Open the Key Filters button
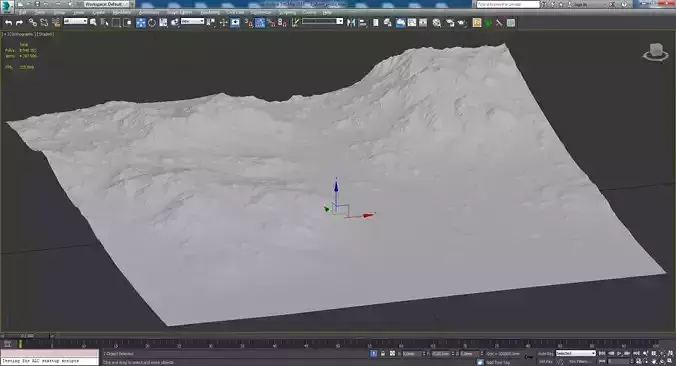 coord(581,361)
